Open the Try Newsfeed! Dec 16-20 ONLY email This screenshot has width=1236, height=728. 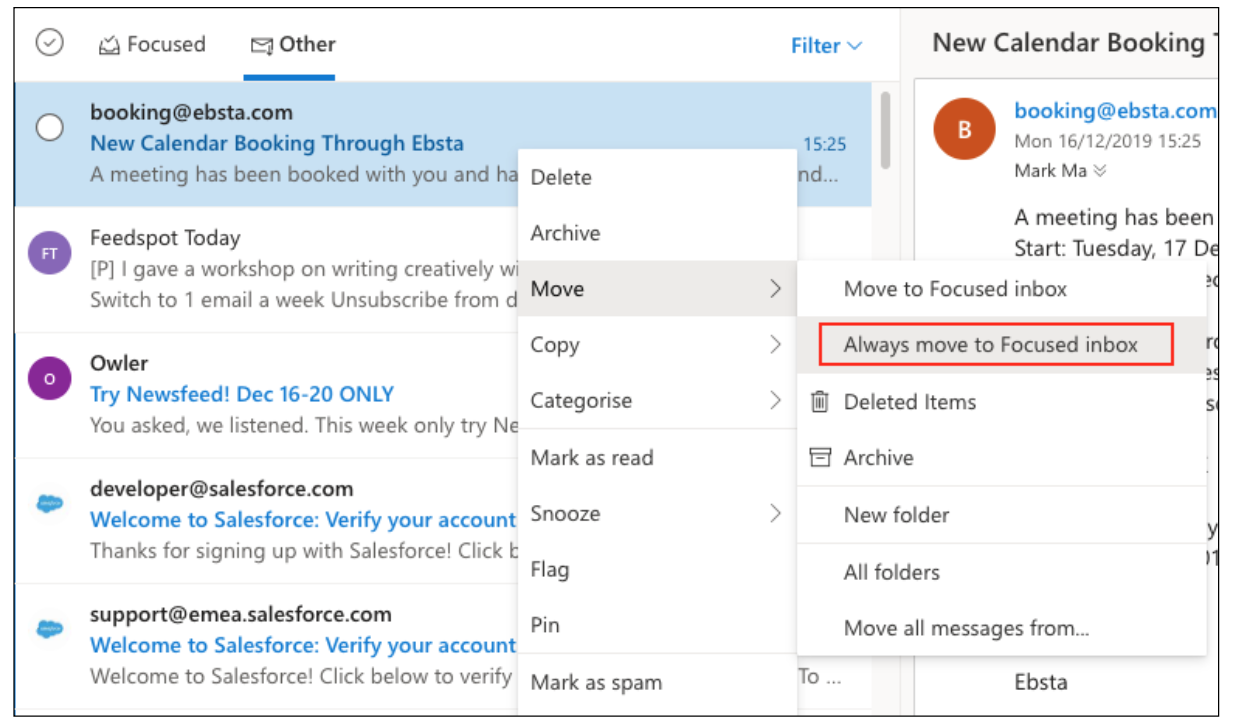click(242, 394)
